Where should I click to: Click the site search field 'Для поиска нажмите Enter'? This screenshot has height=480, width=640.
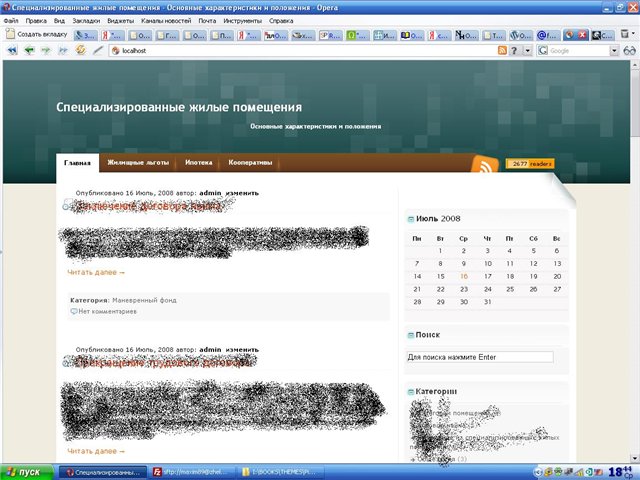(x=479, y=357)
